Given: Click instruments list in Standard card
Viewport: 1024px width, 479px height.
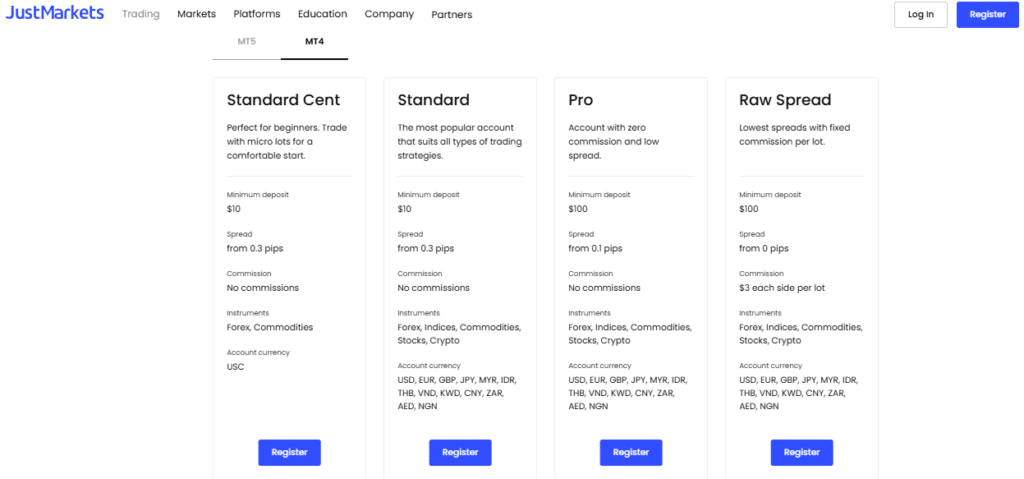Looking at the screenshot, I should click(459, 334).
